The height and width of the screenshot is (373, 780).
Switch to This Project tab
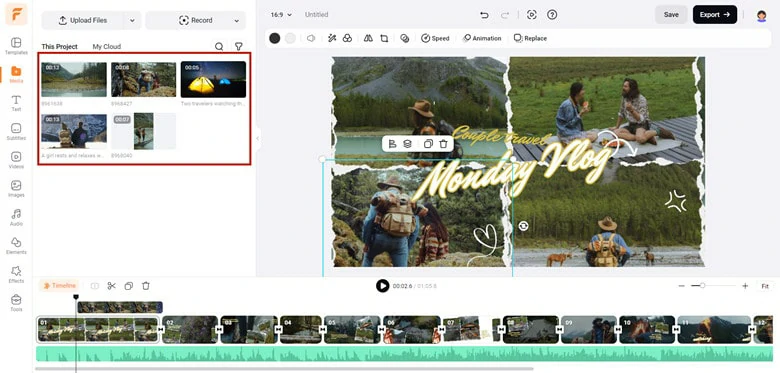(x=59, y=46)
